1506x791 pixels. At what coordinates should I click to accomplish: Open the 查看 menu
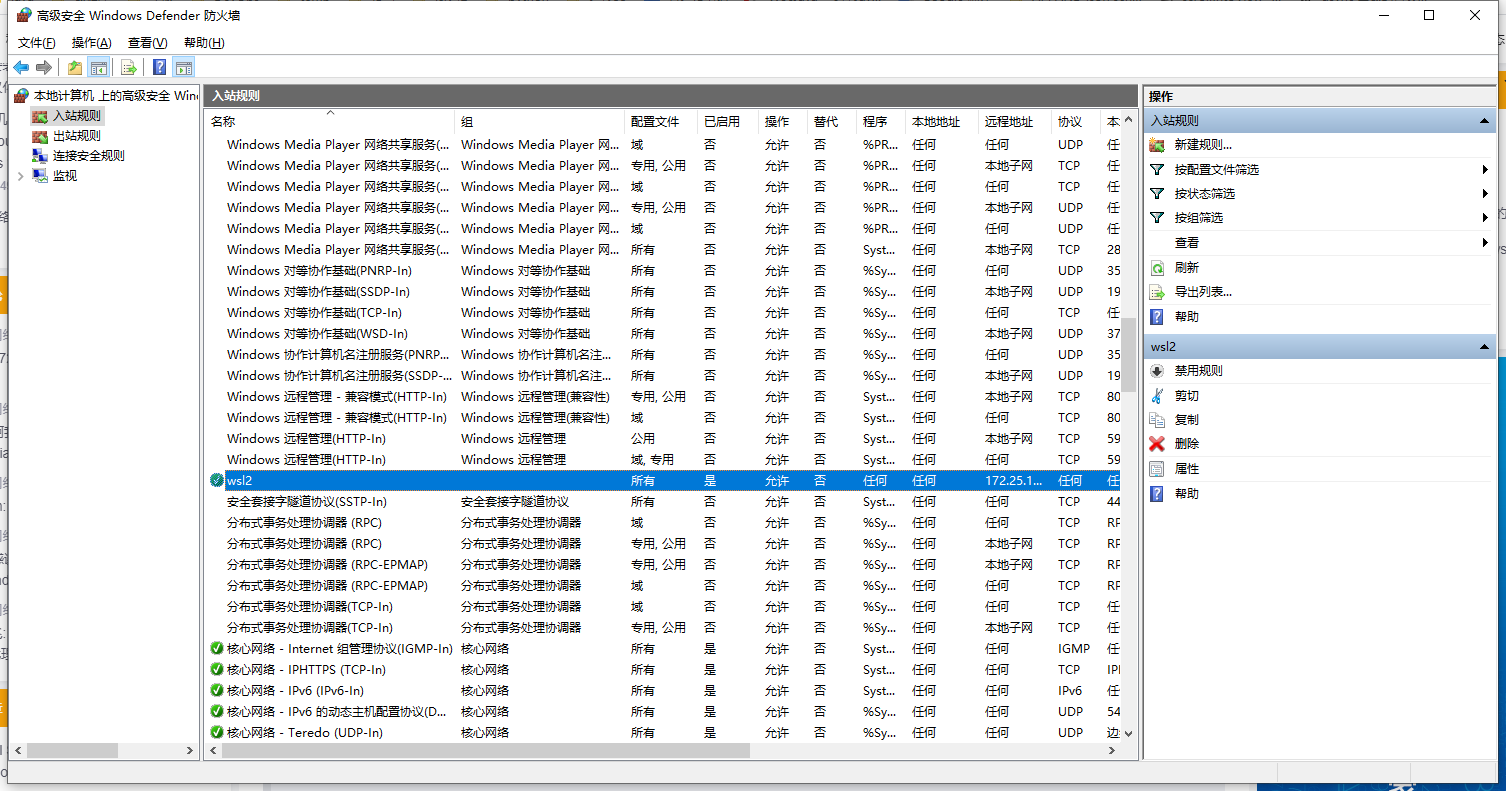click(x=146, y=42)
